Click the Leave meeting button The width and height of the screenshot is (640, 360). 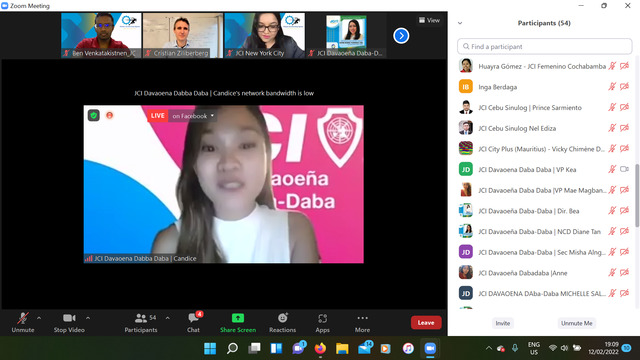pos(426,322)
